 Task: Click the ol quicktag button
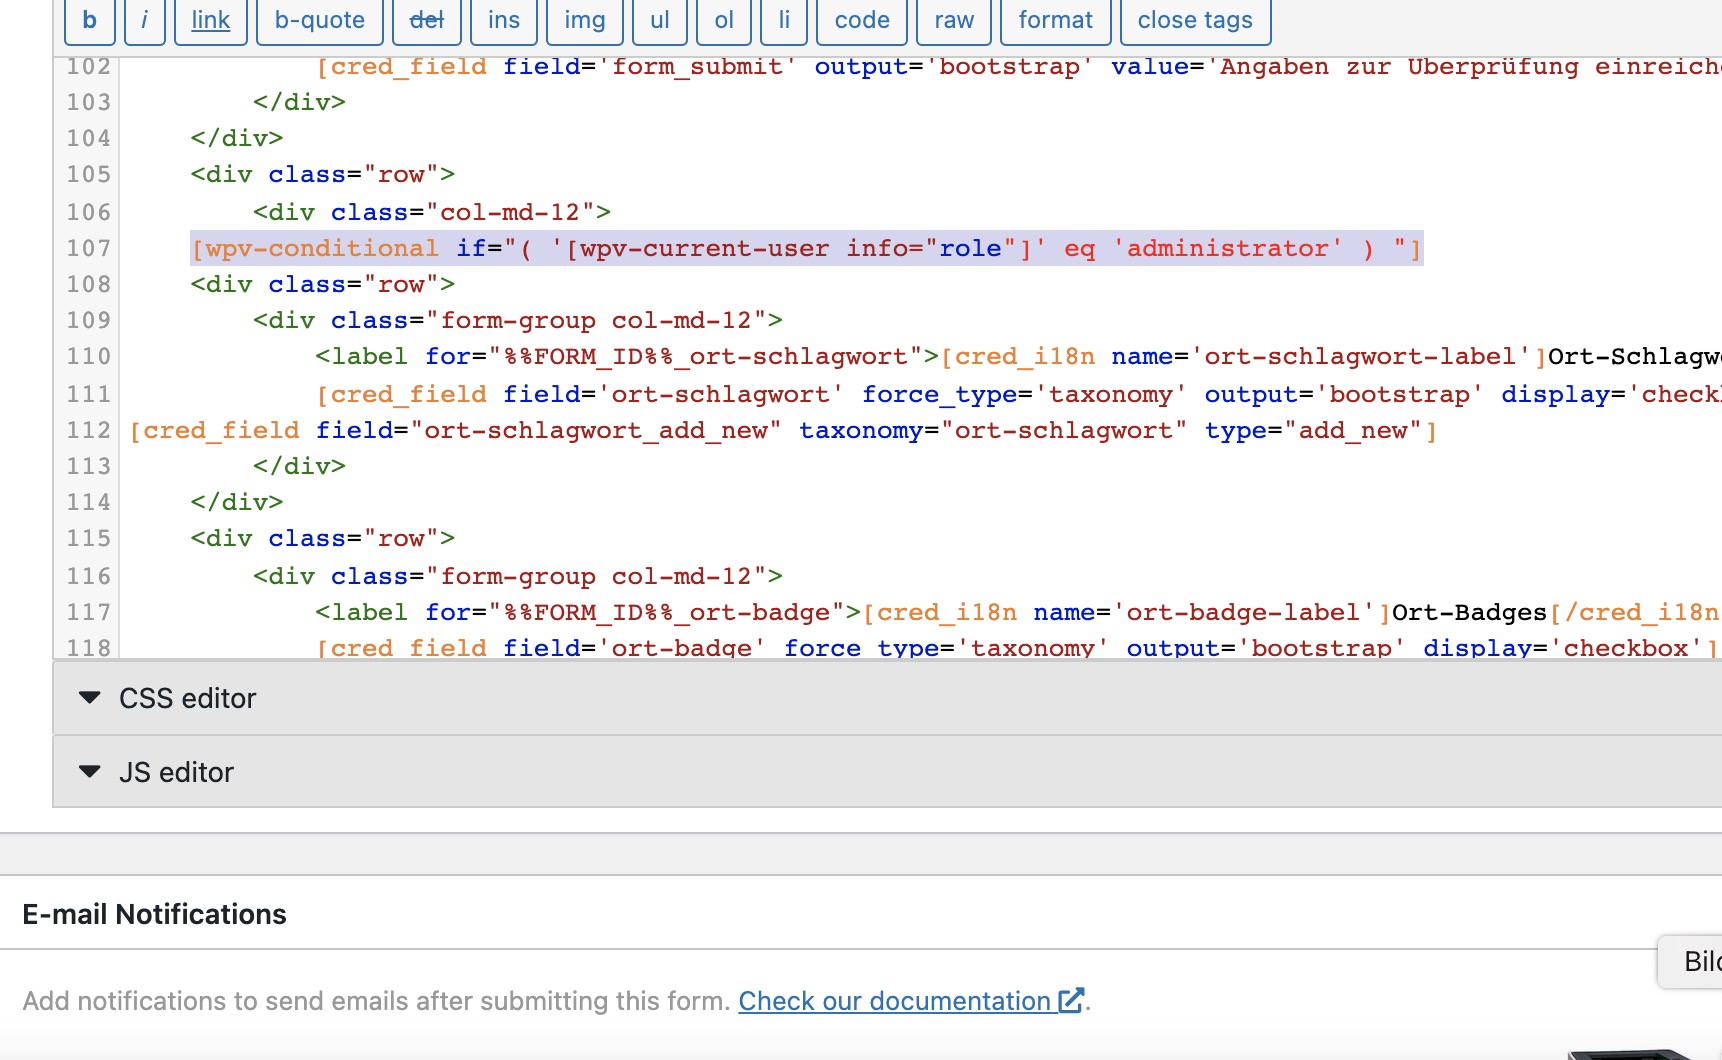click(x=724, y=21)
